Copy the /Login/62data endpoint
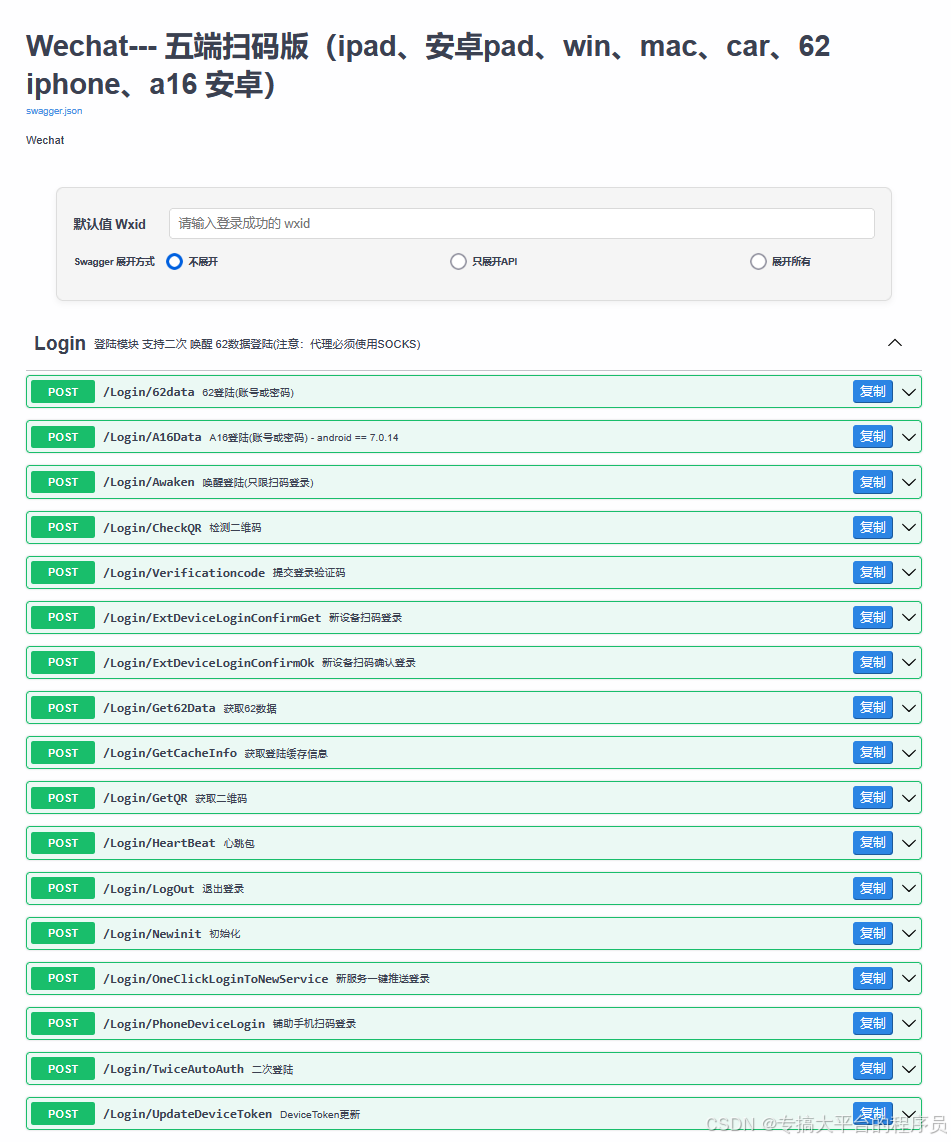Image resolution: width=951 pixels, height=1142 pixels. coord(872,392)
